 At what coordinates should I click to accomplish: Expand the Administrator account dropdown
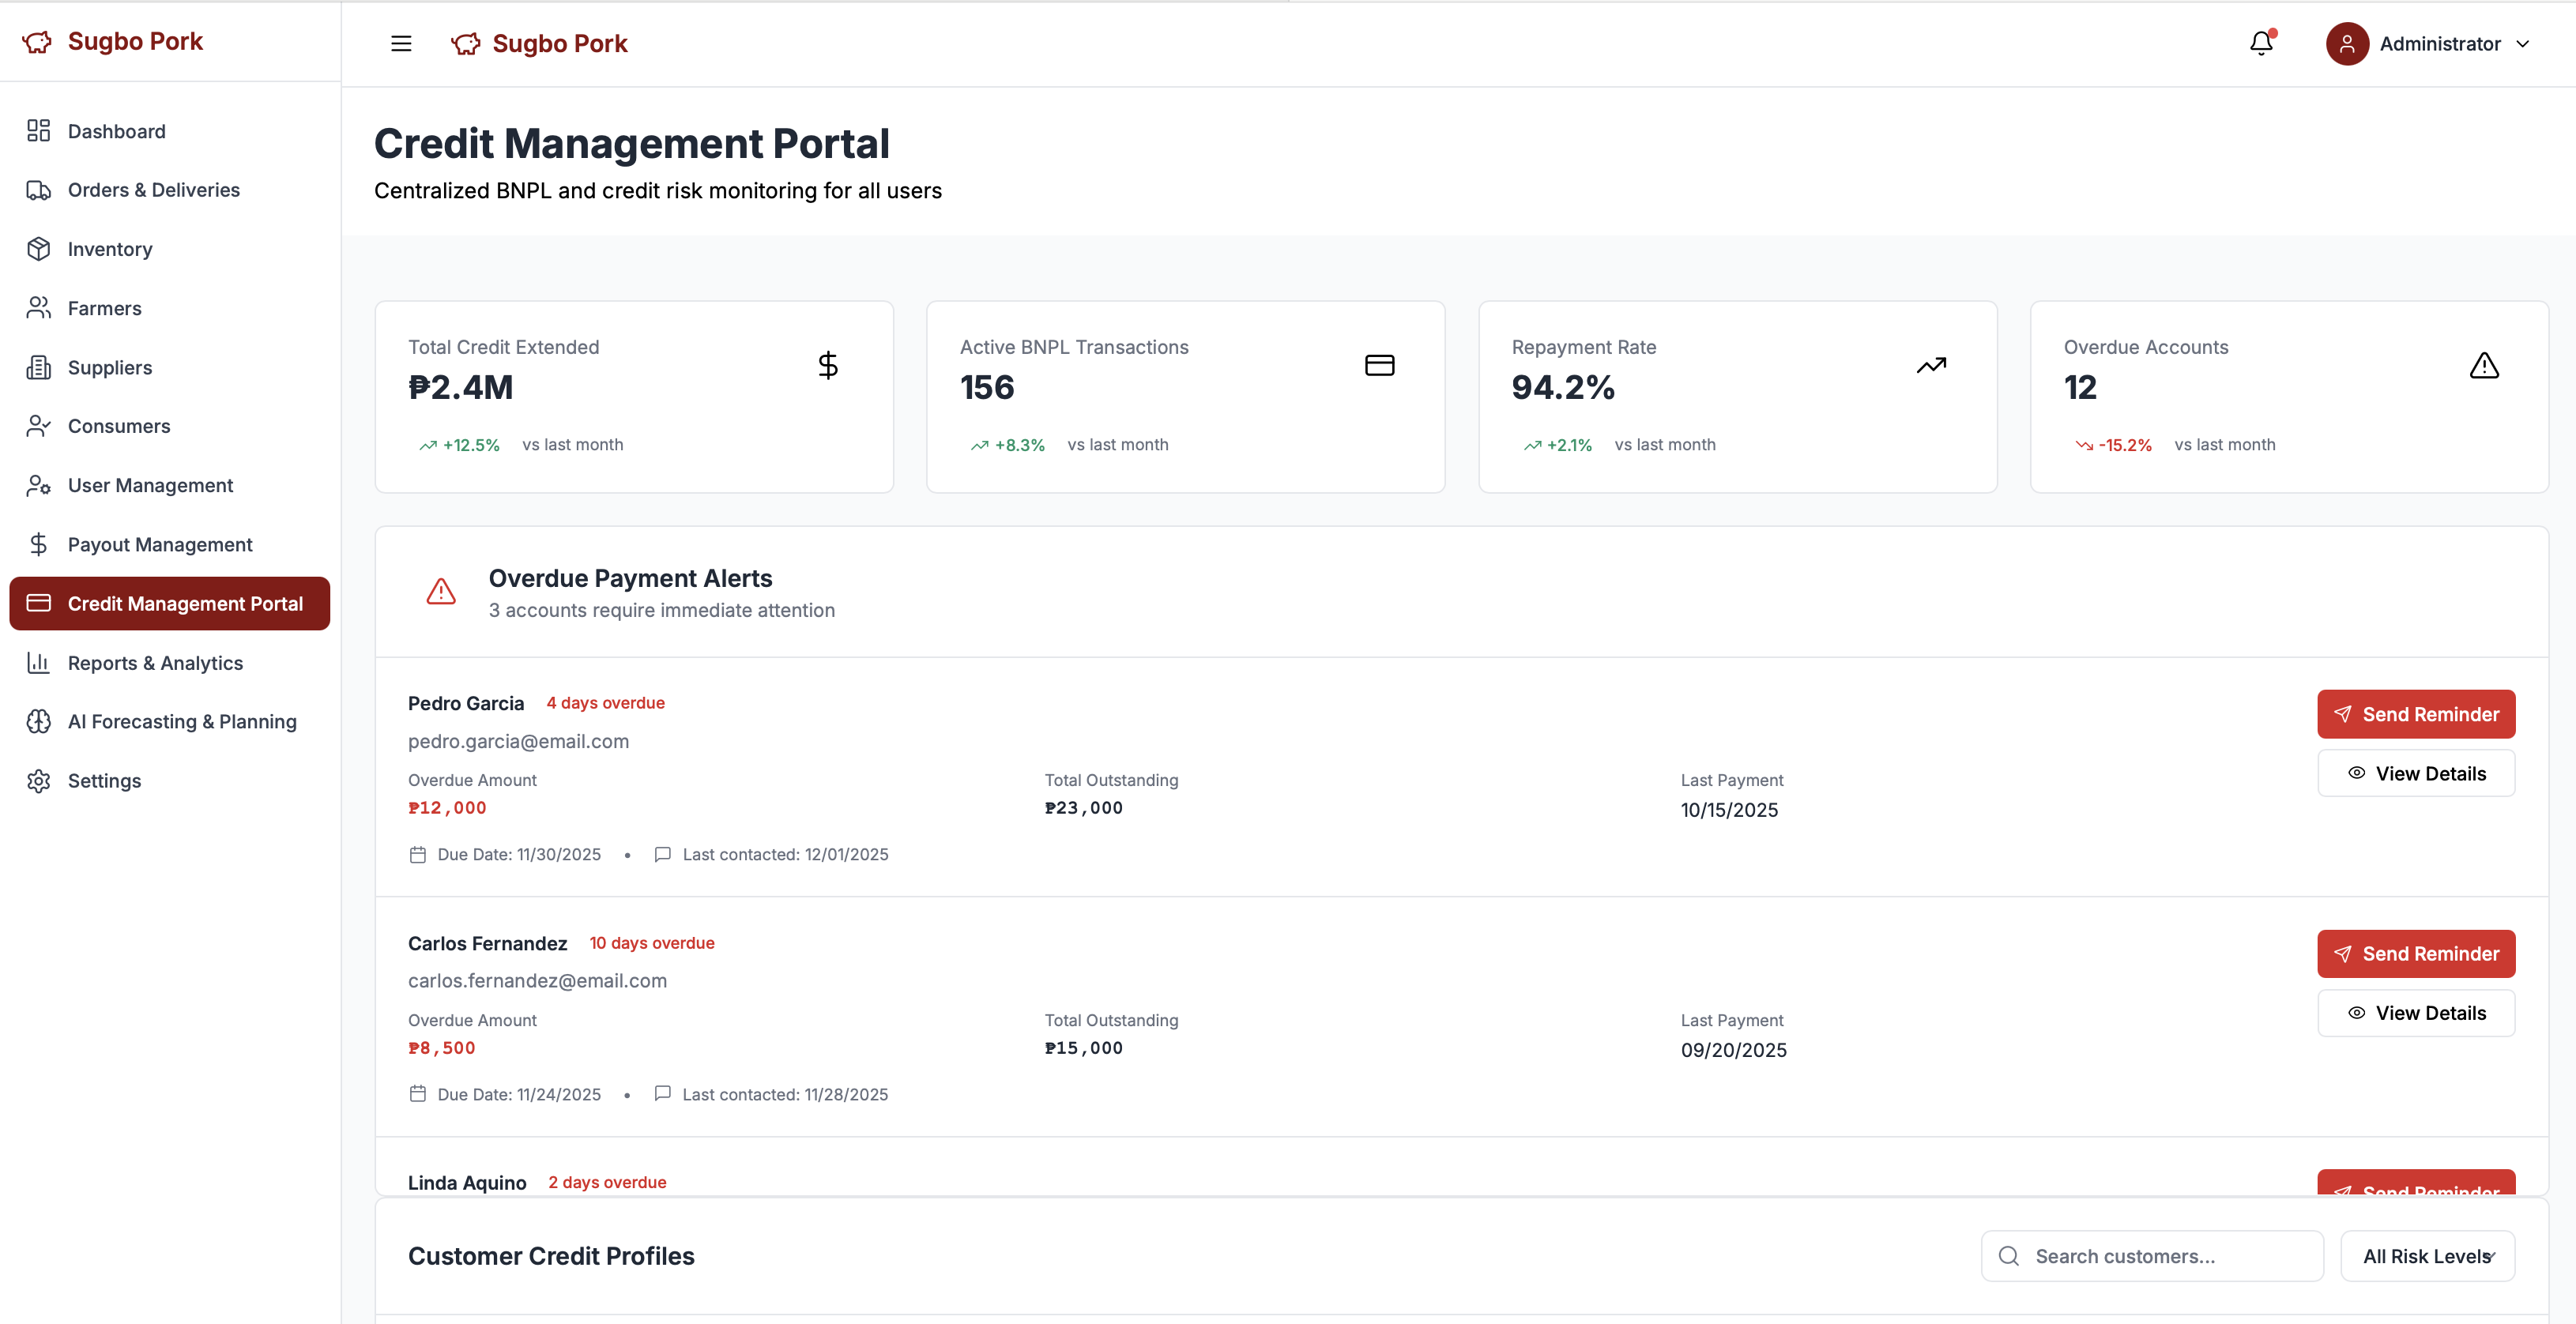click(x=2523, y=44)
